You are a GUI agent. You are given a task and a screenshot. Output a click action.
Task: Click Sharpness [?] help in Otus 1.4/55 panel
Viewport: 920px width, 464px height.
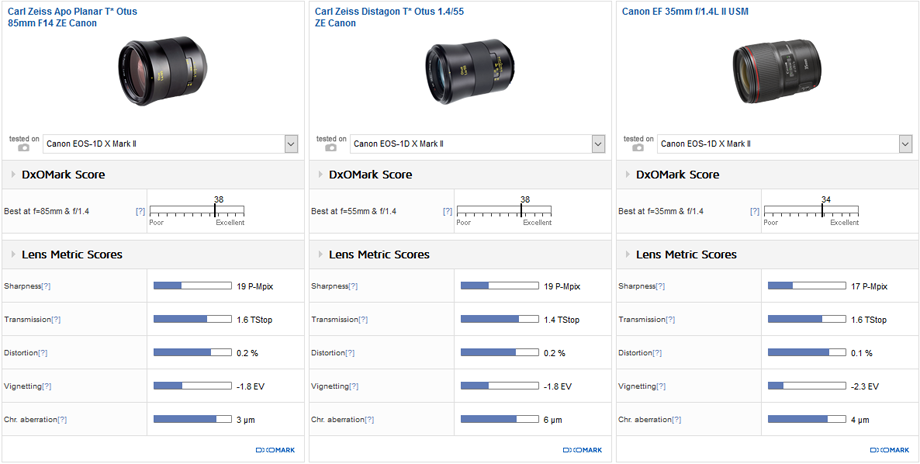[353, 286]
